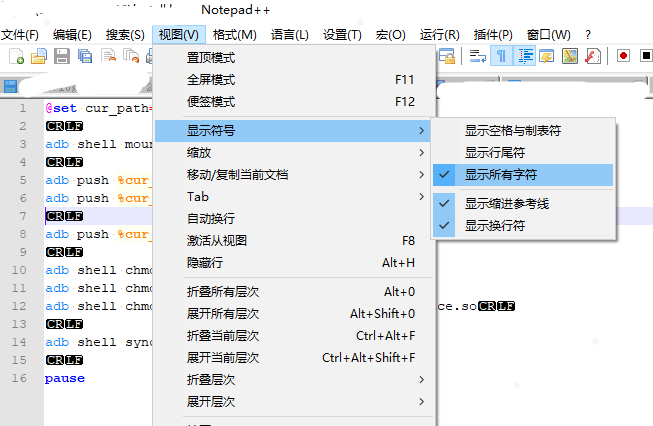Close the open 视图(V) menu
This screenshot has height=426, width=653.
179,35
